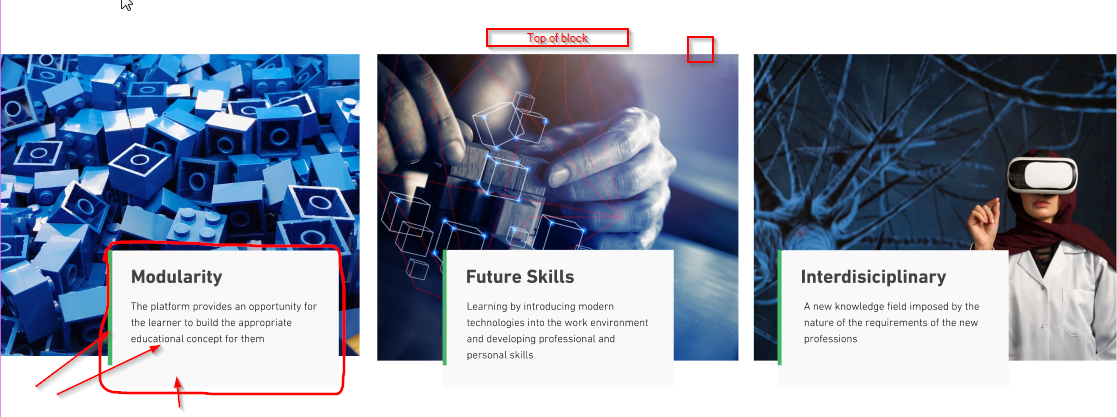This screenshot has height=417, width=1117.
Task: Click the Modularity description paragraph
Action: click(x=224, y=322)
